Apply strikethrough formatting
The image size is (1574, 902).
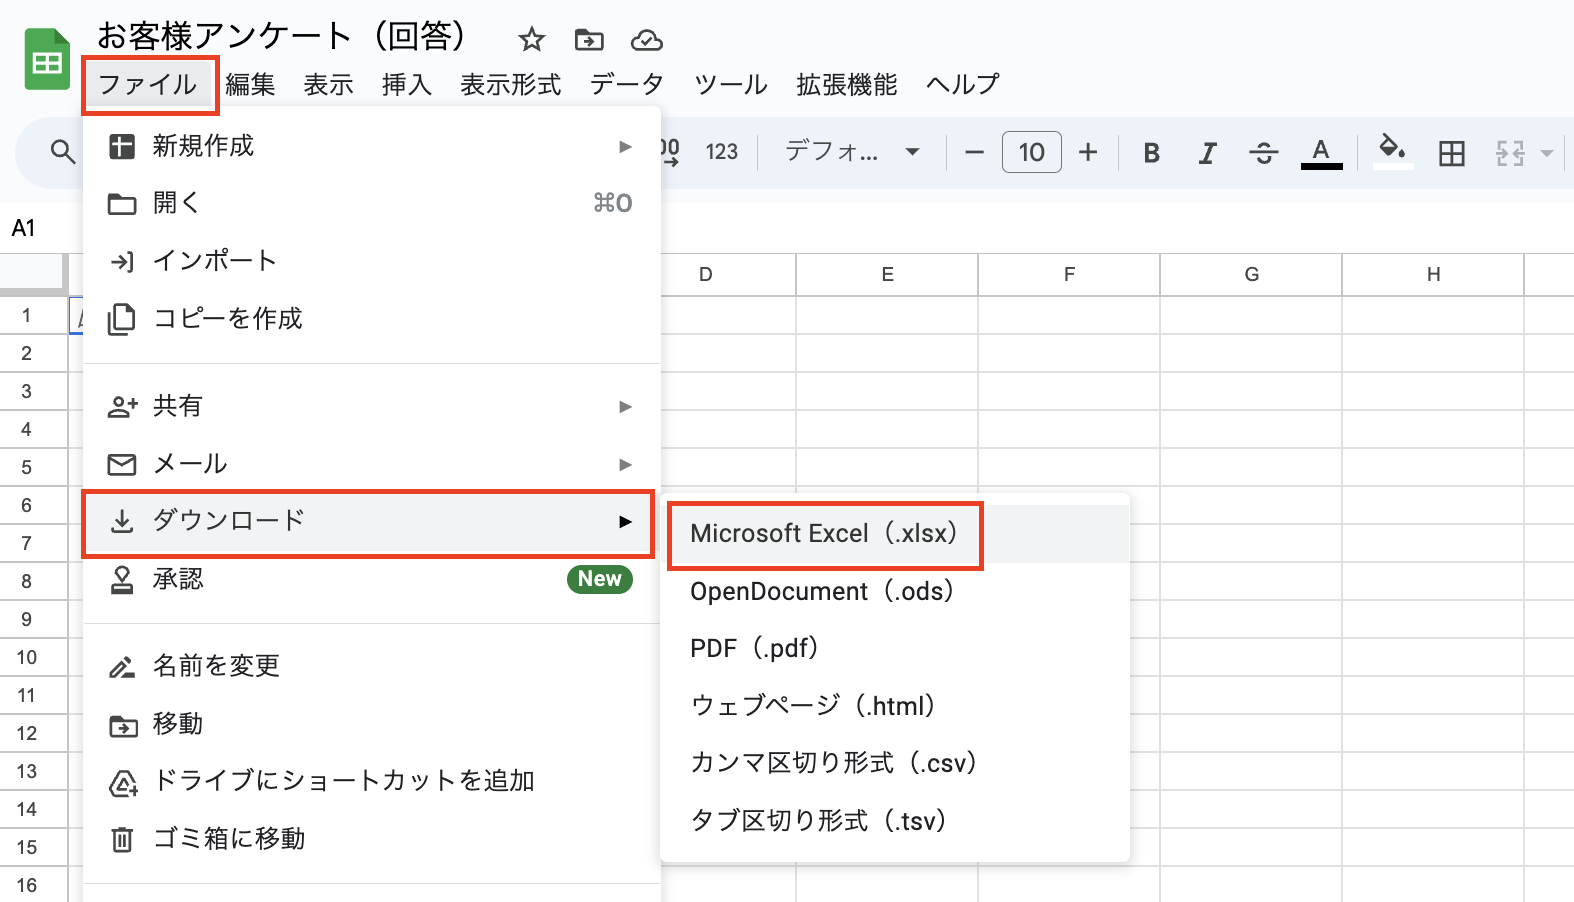pos(1263,153)
